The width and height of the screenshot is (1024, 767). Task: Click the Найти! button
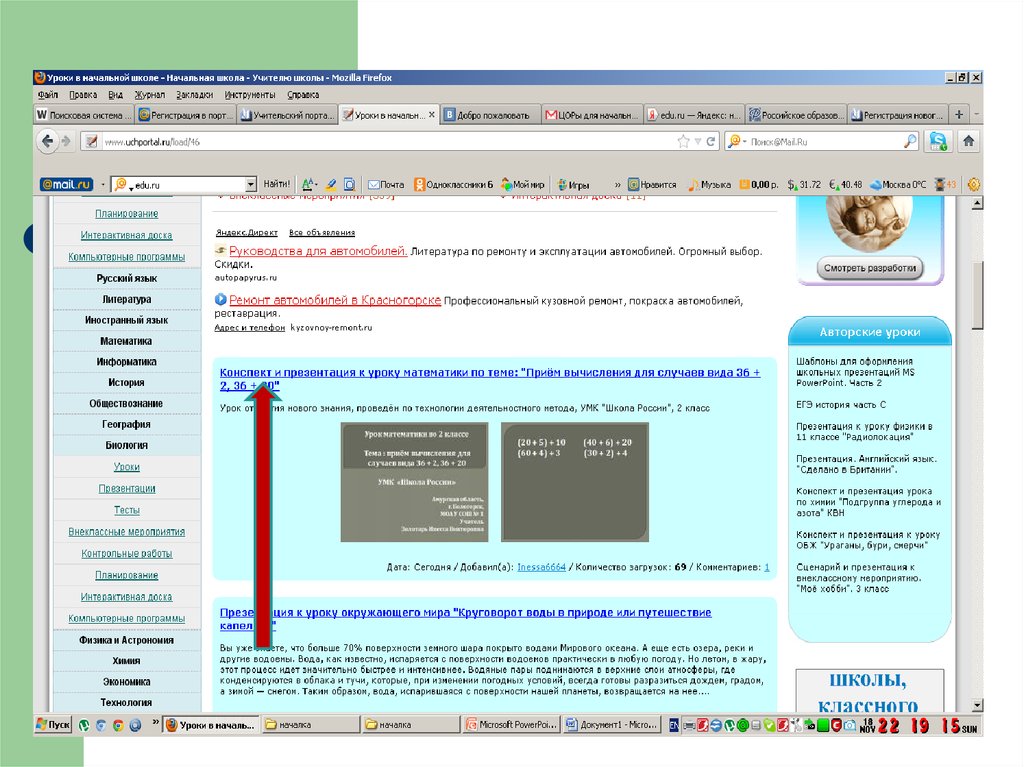pos(277,185)
